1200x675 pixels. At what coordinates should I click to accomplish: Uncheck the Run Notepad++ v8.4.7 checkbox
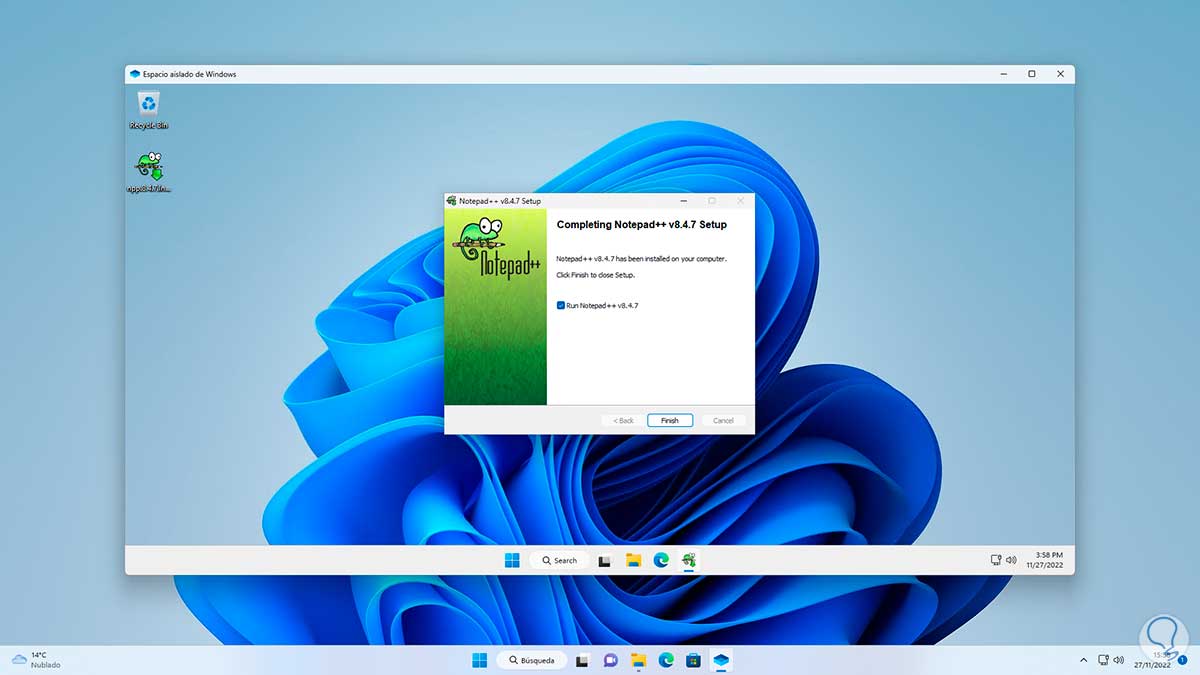[x=561, y=305]
